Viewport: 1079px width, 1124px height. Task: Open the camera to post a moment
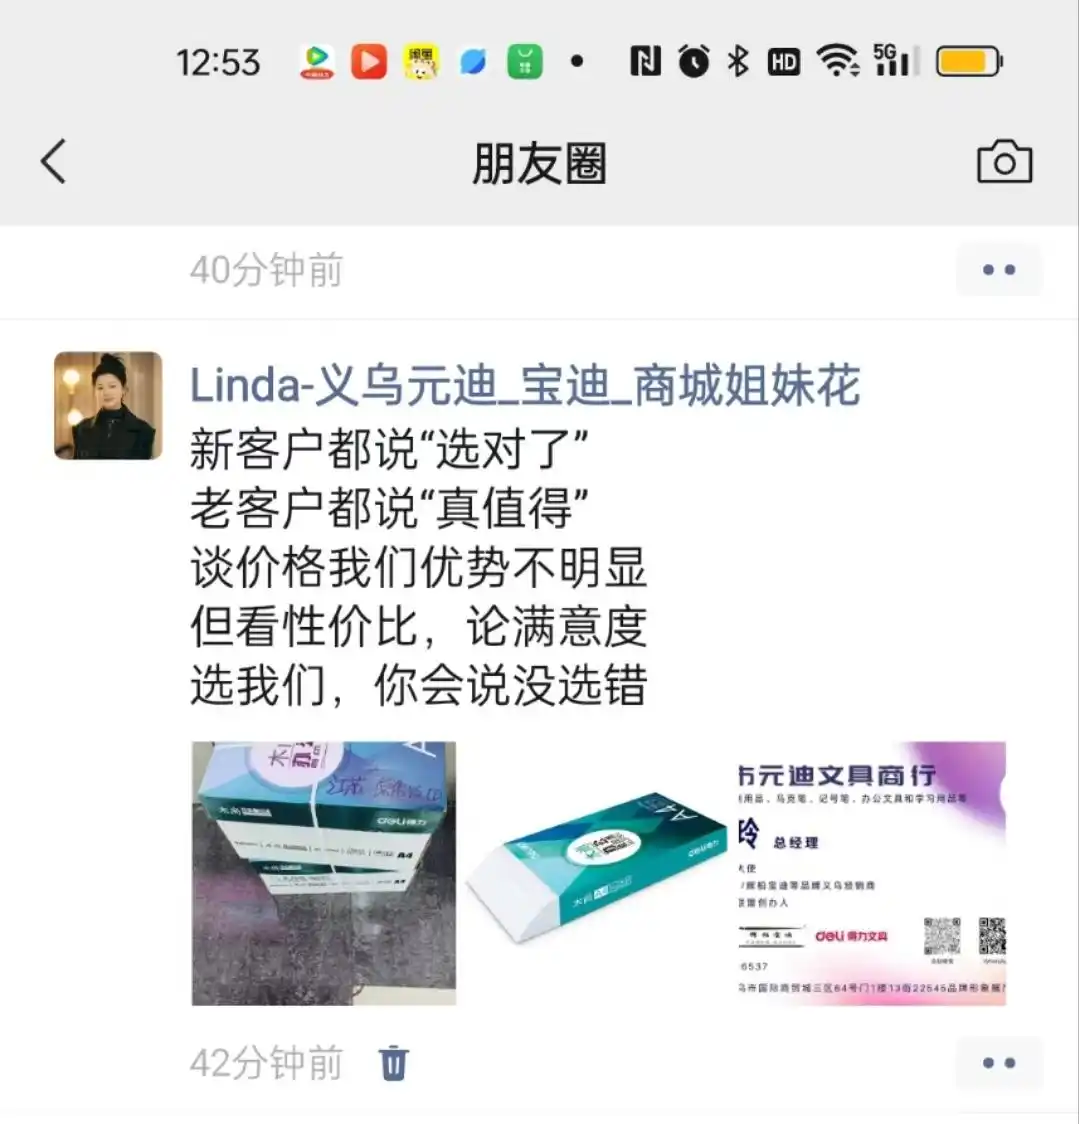tap(1004, 162)
